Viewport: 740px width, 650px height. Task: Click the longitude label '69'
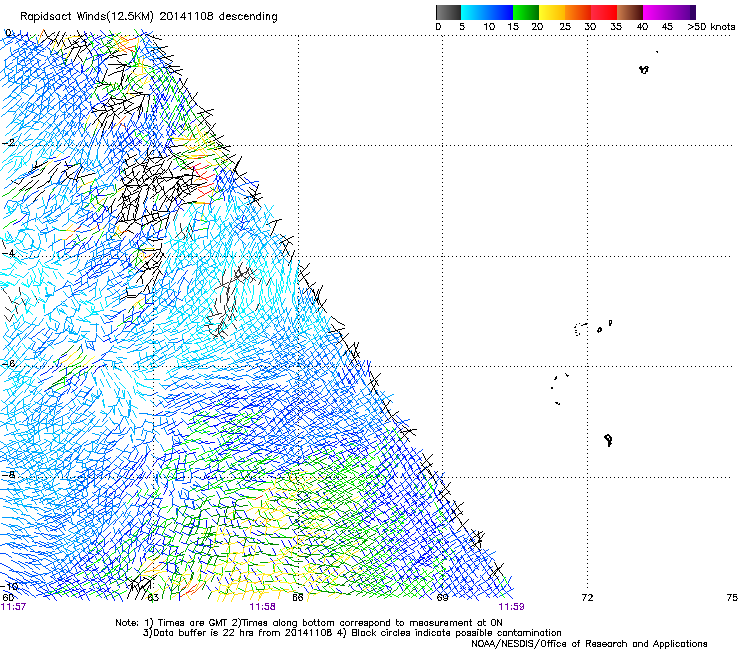tap(442, 598)
